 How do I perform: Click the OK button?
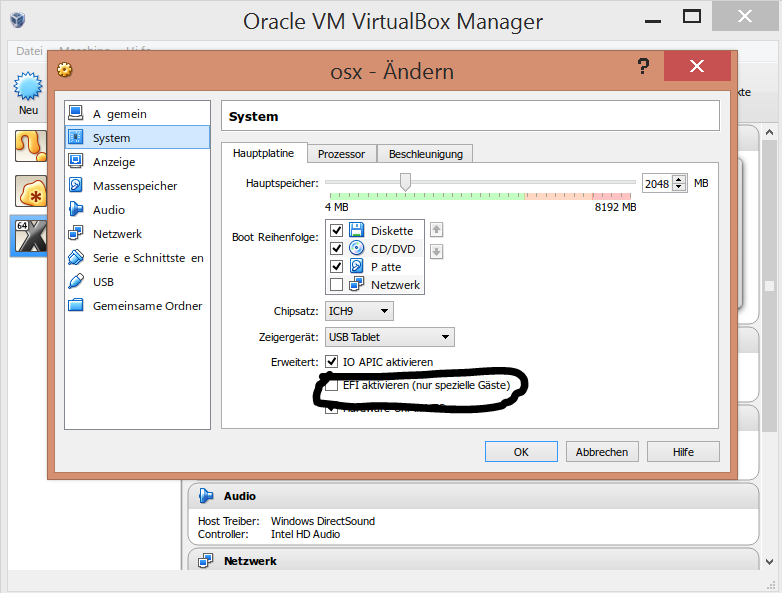coord(521,452)
